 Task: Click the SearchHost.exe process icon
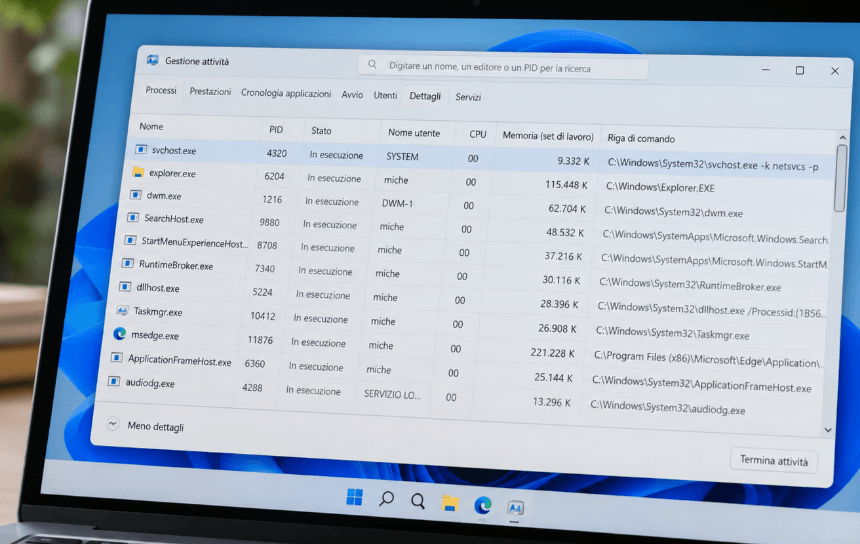pyautogui.click(x=133, y=217)
